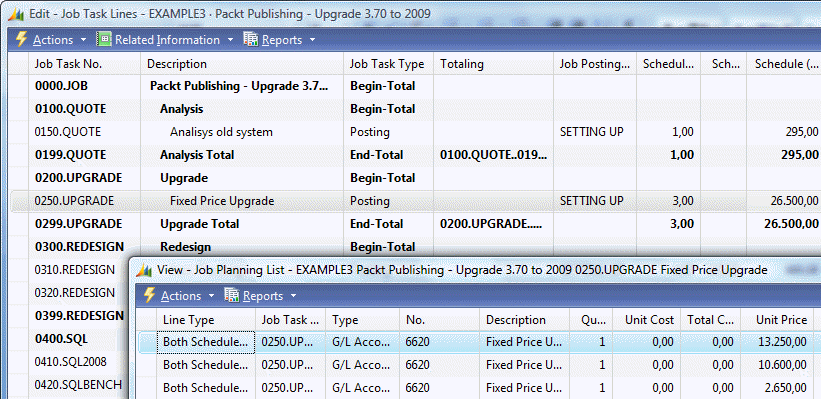Open the Actions menu in Job Task Lines window
The height and width of the screenshot is (399, 821).
click(53, 40)
